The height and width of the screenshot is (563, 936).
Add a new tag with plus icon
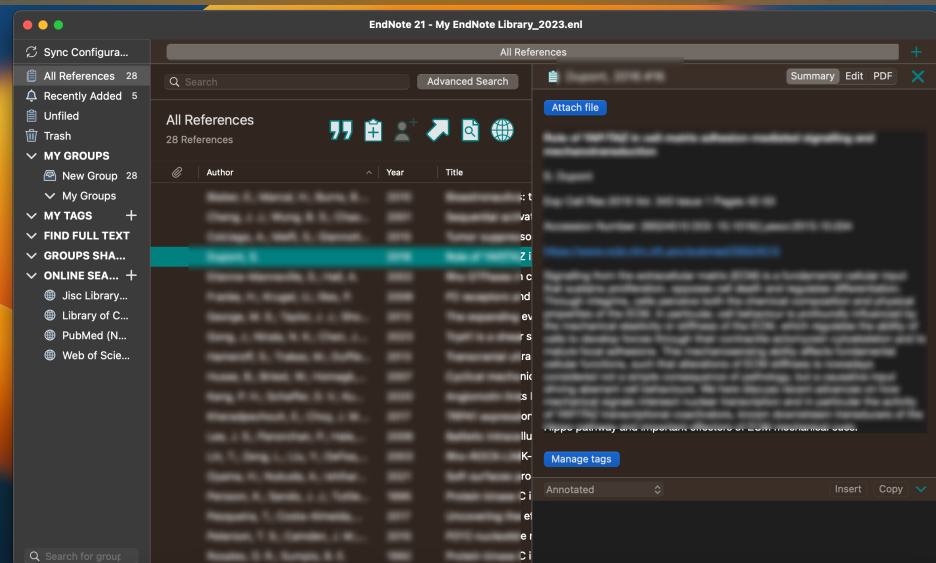point(131,215)
